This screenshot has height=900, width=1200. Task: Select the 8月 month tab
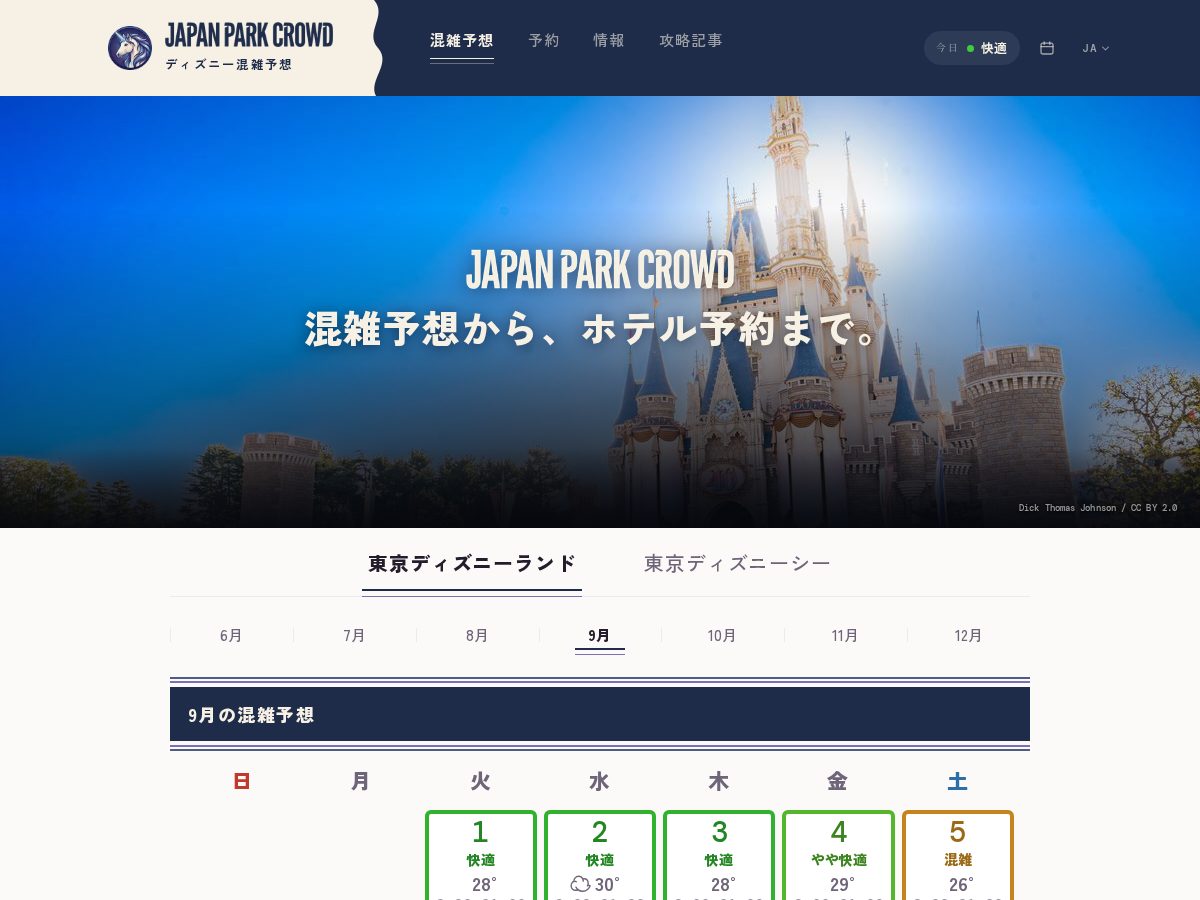click(x=477, y=636)
